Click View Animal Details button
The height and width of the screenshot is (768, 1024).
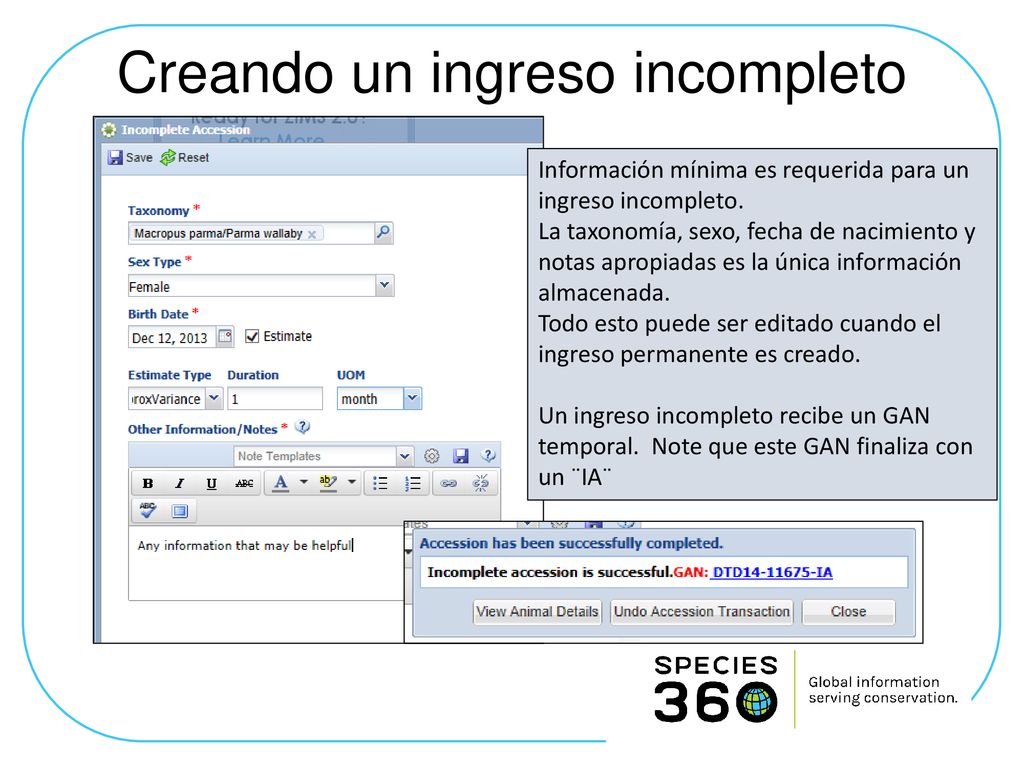(x=537, y=612)
